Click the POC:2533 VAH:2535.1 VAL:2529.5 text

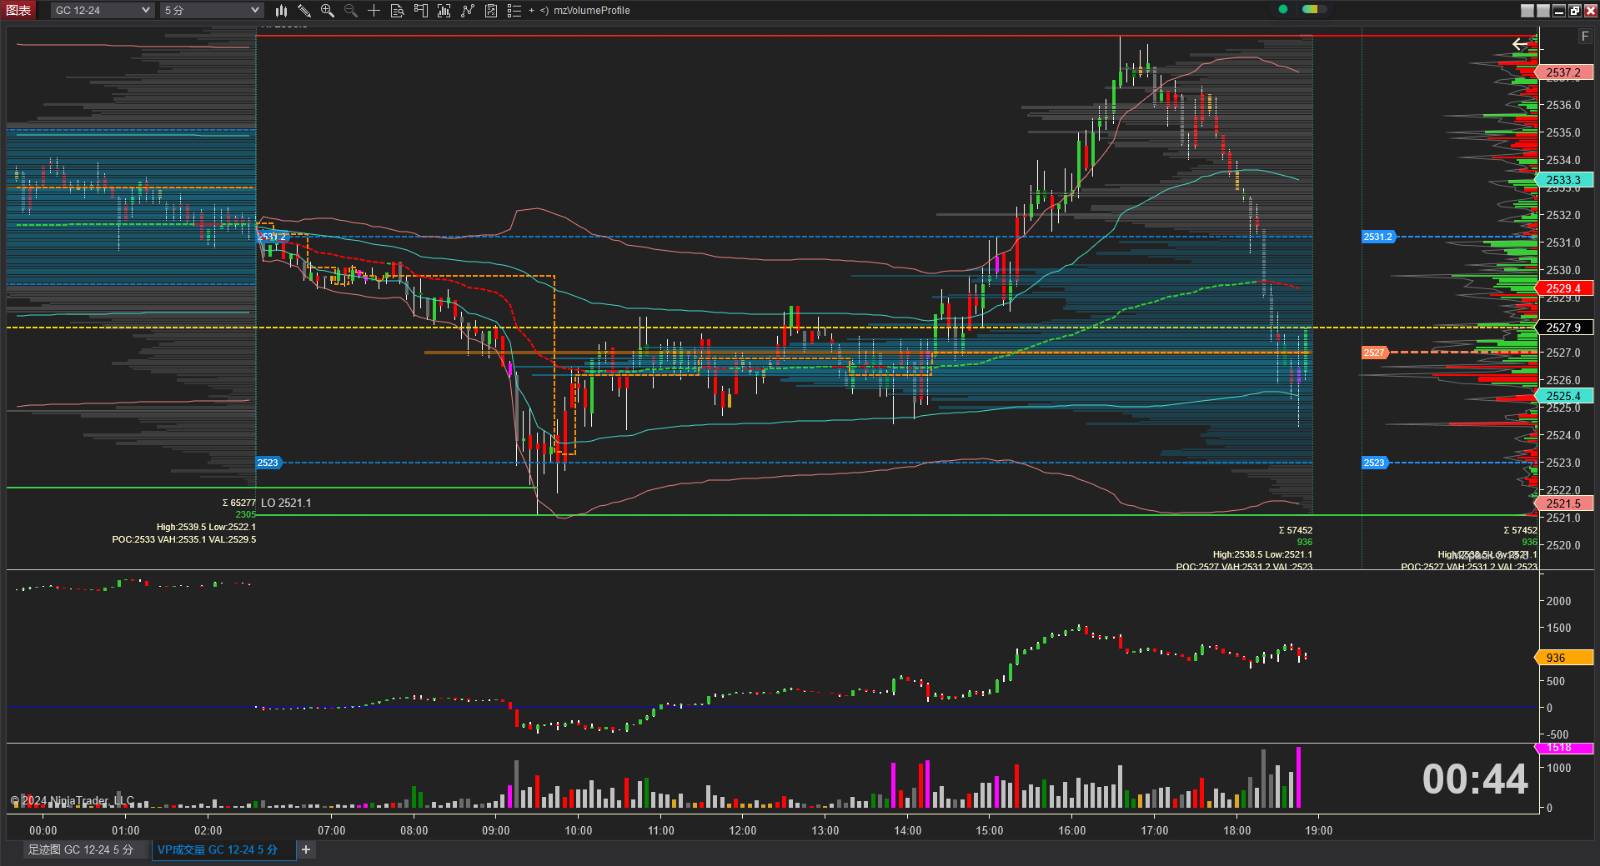184,540
